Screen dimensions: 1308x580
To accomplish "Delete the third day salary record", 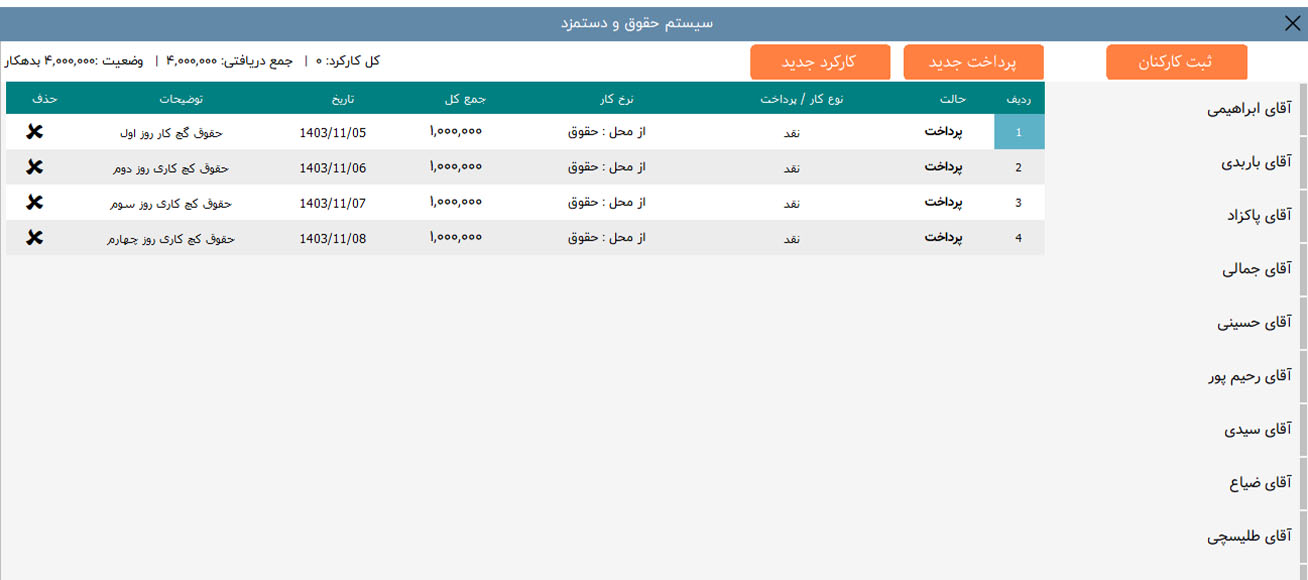I will (x=36, y=202).
